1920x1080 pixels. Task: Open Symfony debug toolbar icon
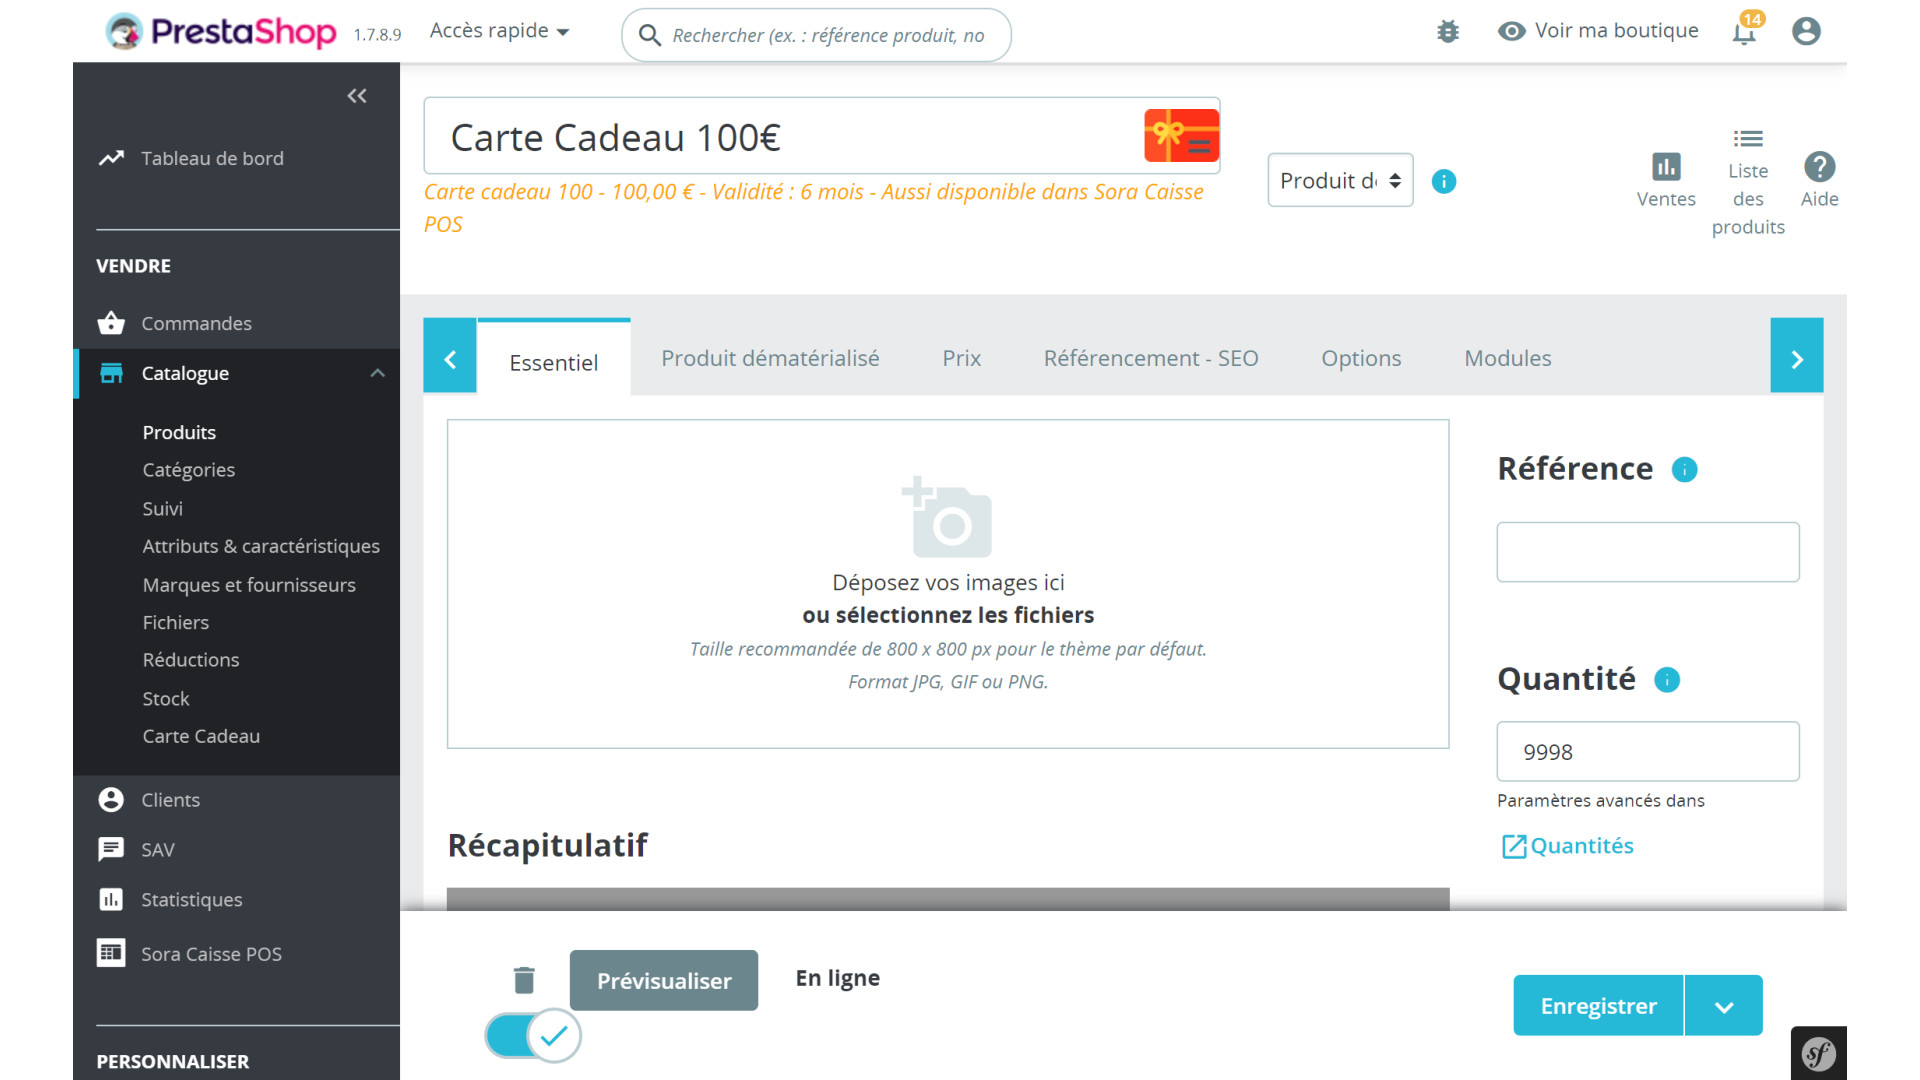pos(1818,1053)
